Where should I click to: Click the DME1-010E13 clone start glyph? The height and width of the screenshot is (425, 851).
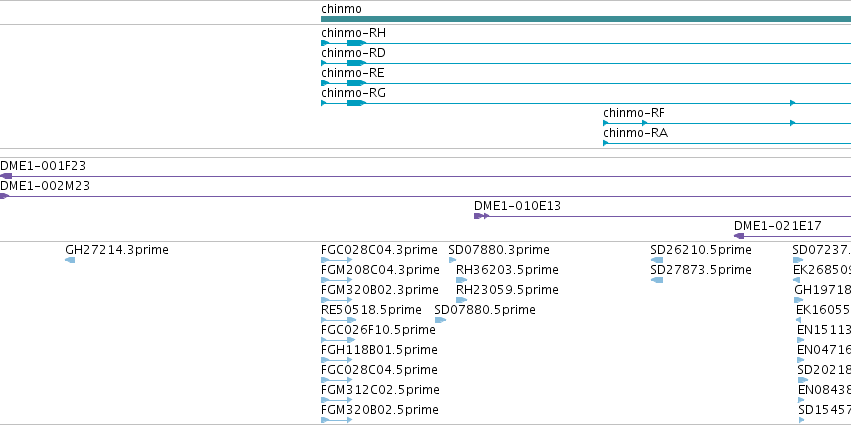[481, 216]
